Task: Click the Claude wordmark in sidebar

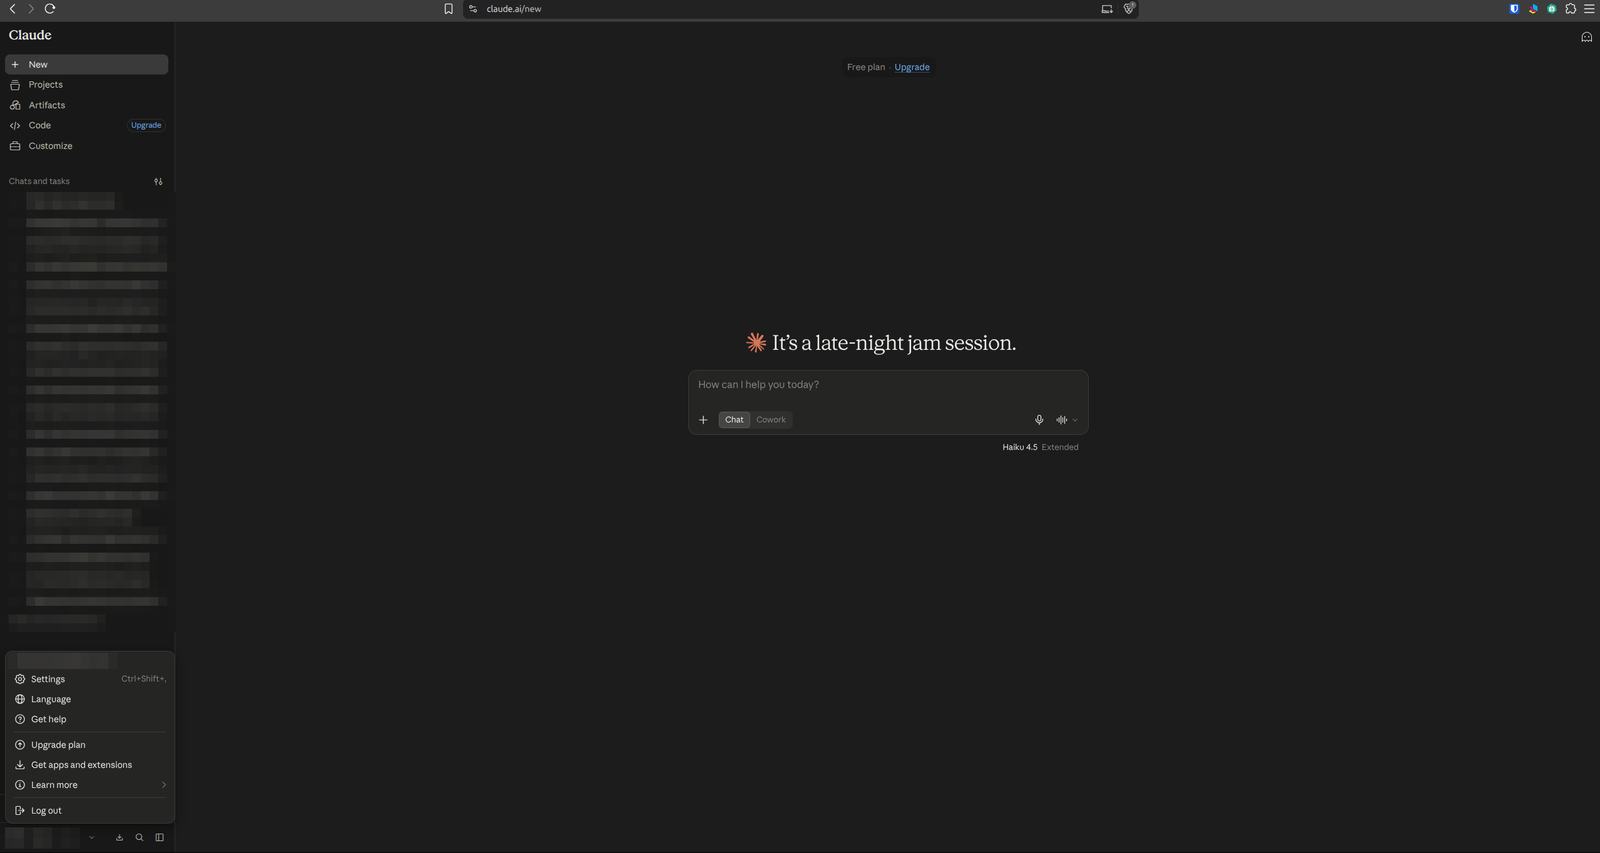Action: [x=30, y=35]
